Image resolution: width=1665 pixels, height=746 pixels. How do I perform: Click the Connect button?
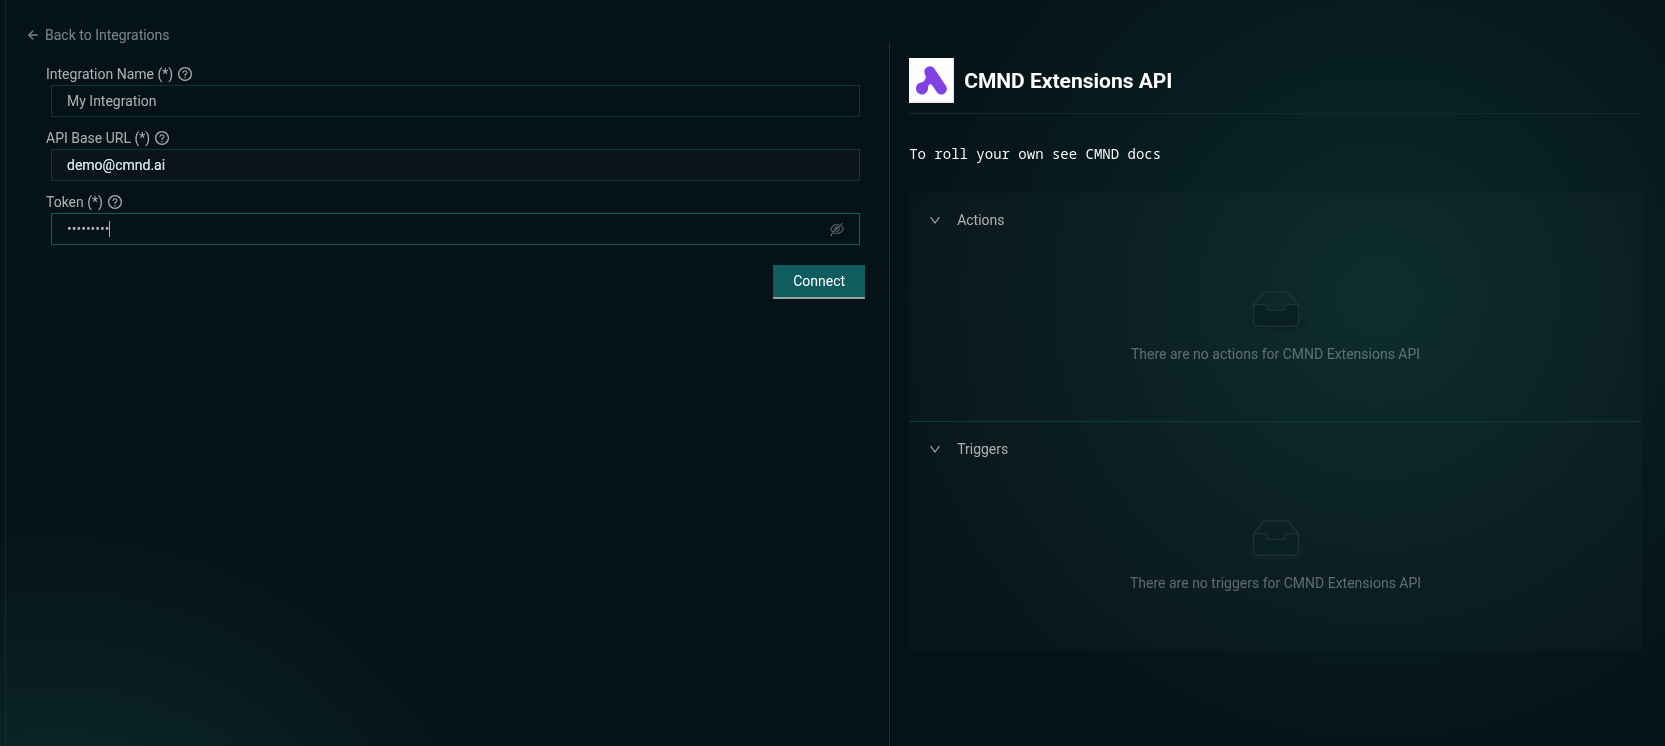pyautogui.click(x=819, y=281)
